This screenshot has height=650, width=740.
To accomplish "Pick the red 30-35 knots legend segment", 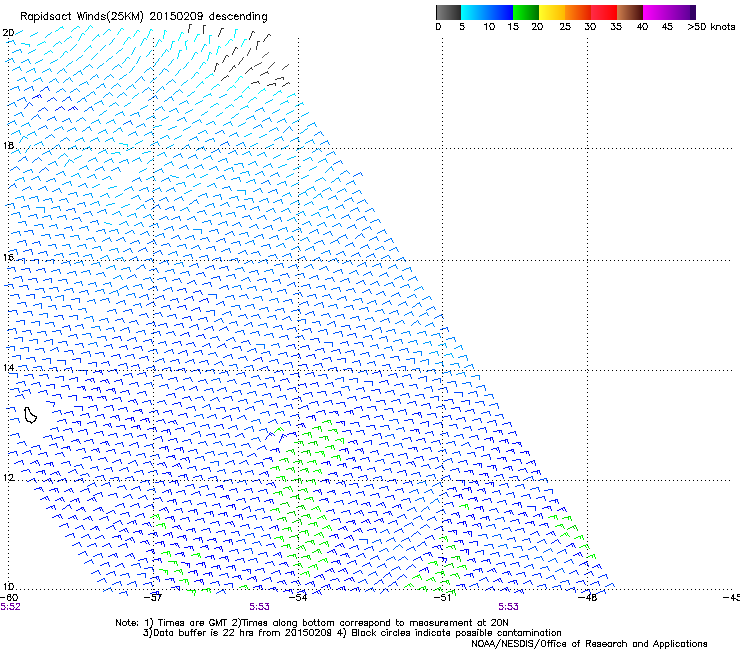I will coord(604,12).
